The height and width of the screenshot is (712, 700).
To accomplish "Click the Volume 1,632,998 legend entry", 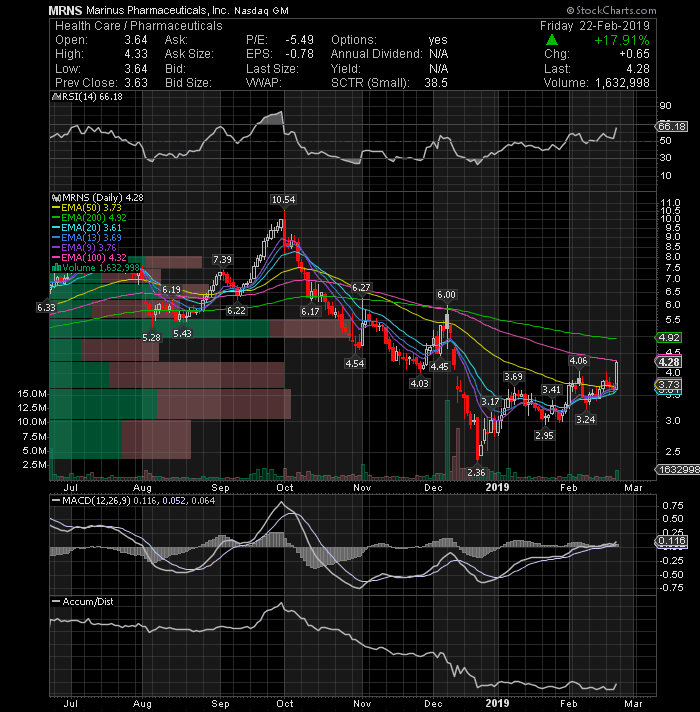I will (x=101, y=267).
